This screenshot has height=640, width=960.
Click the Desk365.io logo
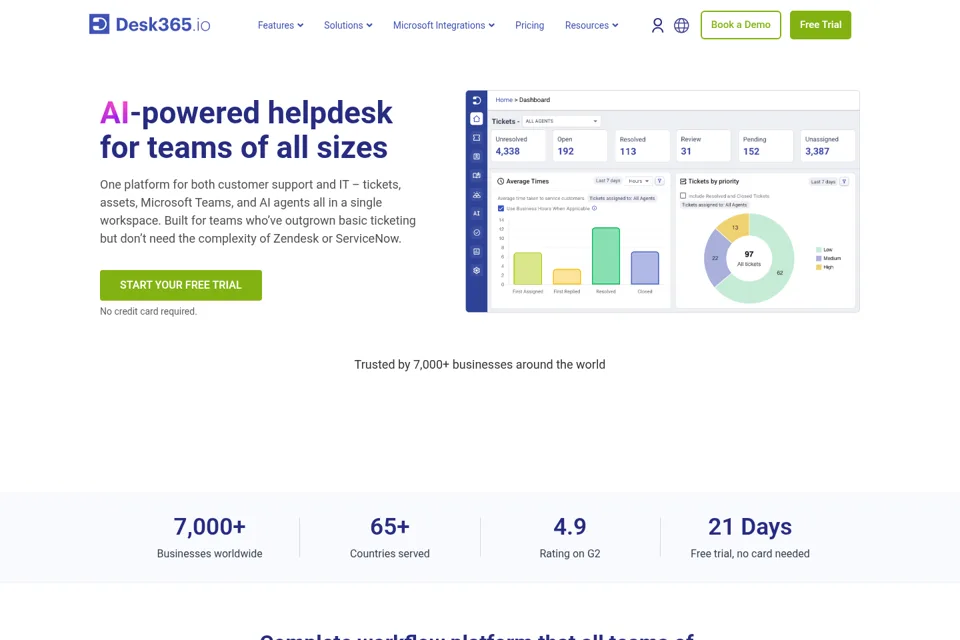coord(149,24)
